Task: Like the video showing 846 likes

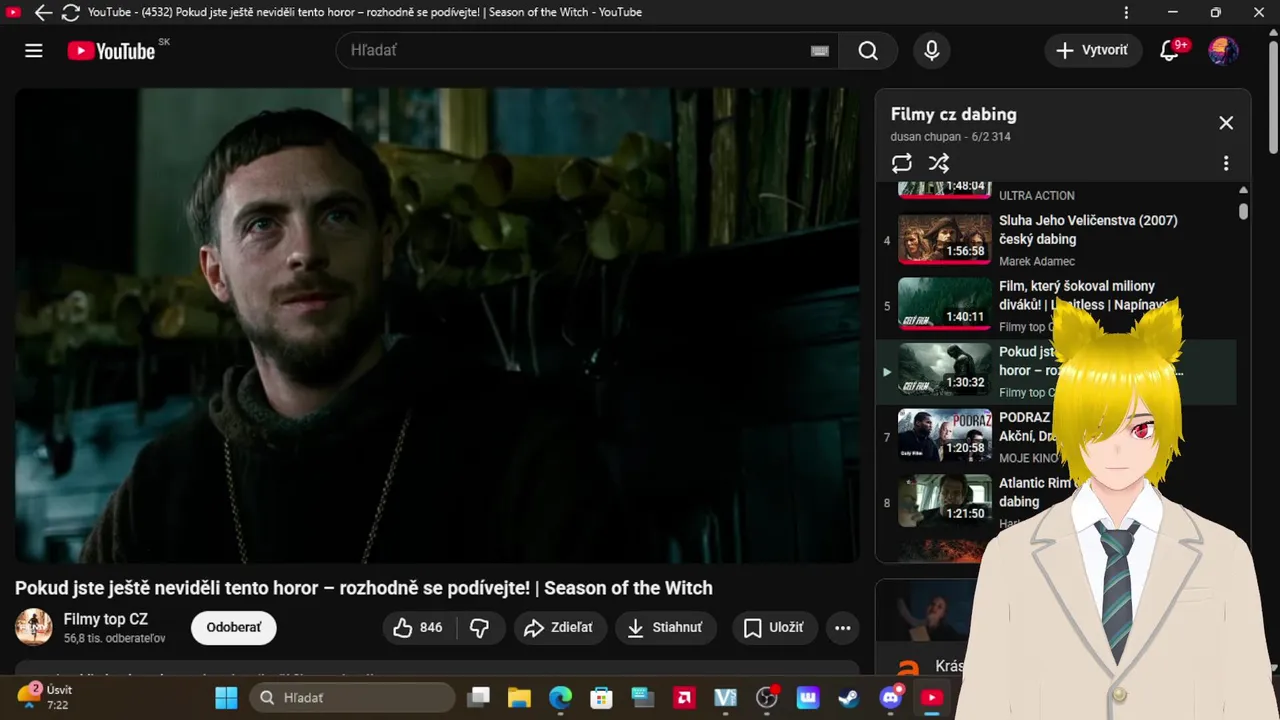Action: coord(419,628)
